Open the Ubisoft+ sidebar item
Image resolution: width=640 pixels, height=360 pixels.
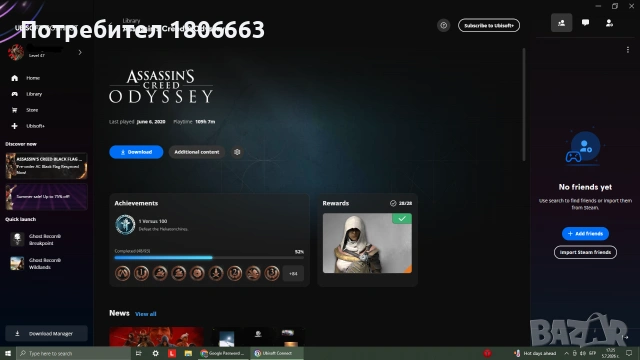tap(36, 126)
